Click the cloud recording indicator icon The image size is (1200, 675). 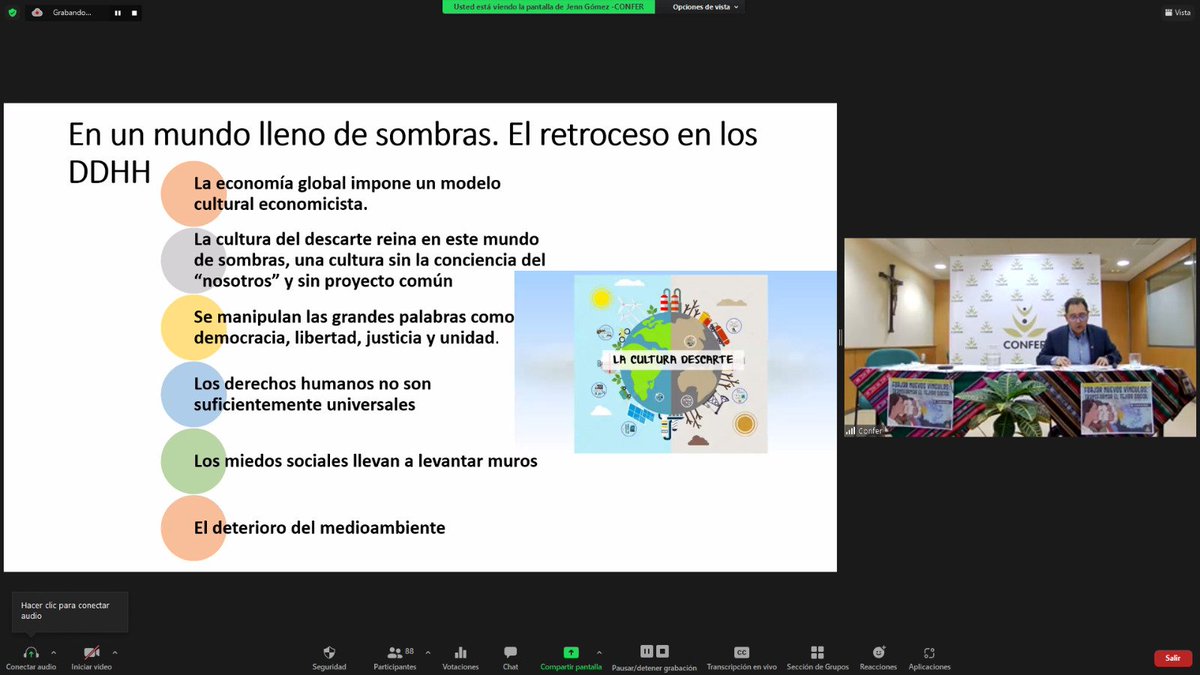pyautogui.click(x=37, y=12)
